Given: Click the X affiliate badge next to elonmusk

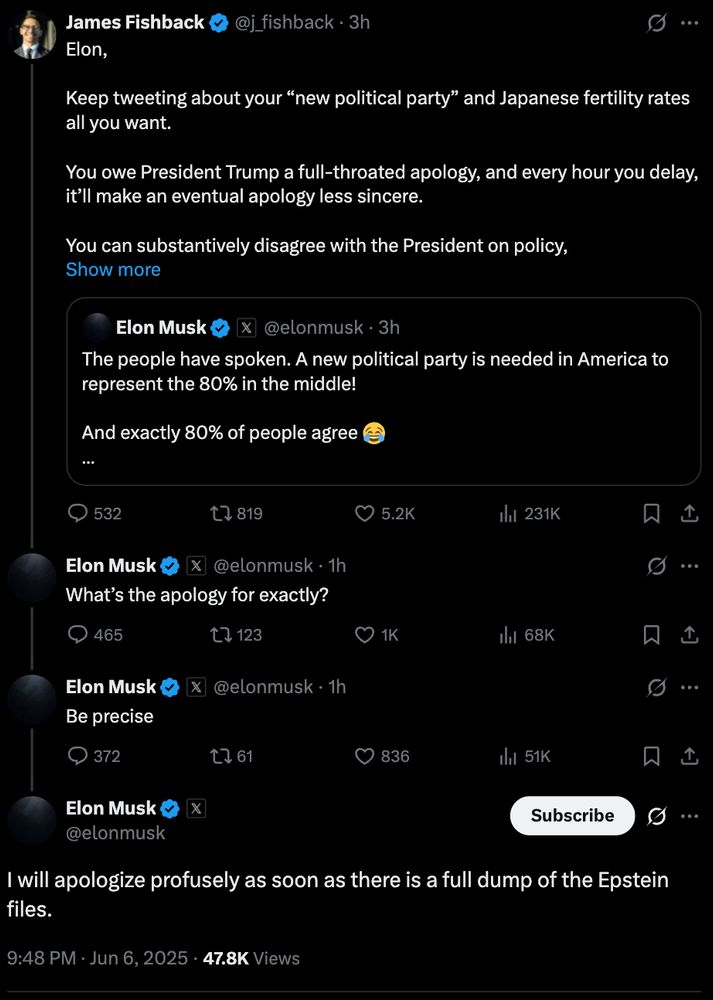Looking at the screenshot, I should [196, 565].
